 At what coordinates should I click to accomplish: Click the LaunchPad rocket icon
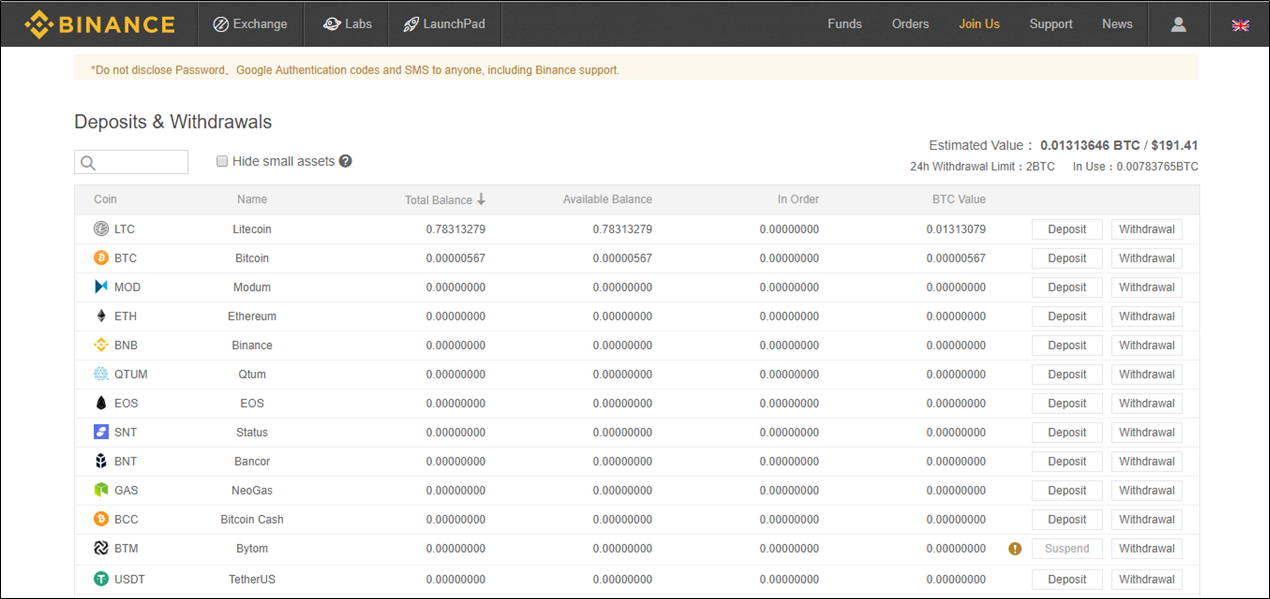tap(410, 24)
